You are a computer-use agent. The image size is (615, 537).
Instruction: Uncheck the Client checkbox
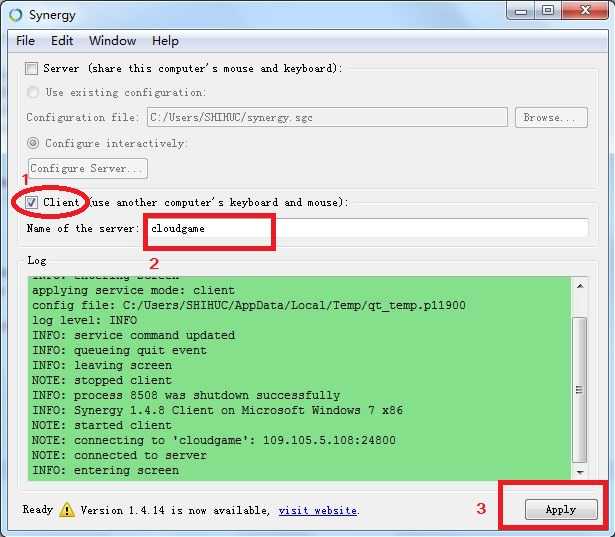pyautogui.click(x=31, y=202)
